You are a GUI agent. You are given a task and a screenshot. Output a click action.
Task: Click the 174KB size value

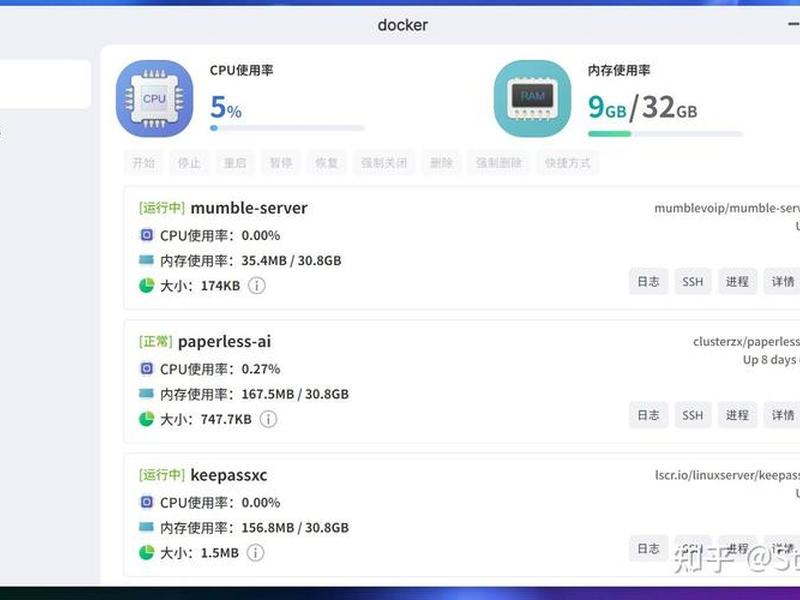220,286
